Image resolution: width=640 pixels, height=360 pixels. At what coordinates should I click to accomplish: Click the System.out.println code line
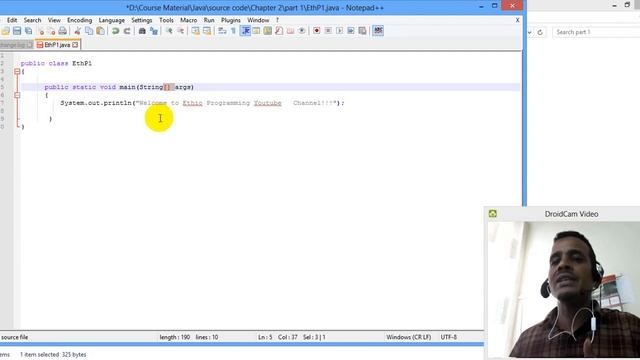pos(202,103)
